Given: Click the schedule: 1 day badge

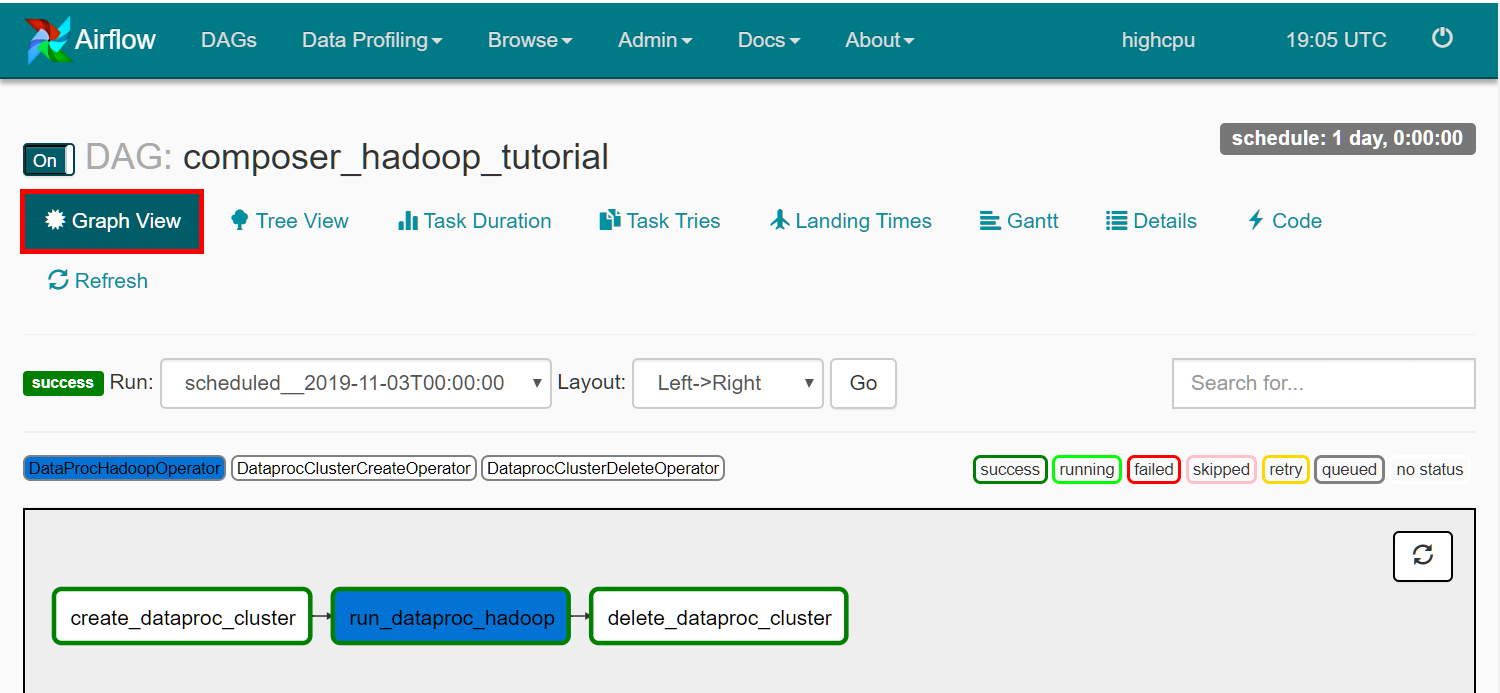Looking at the screenshot, I should tap(1347, 138).
